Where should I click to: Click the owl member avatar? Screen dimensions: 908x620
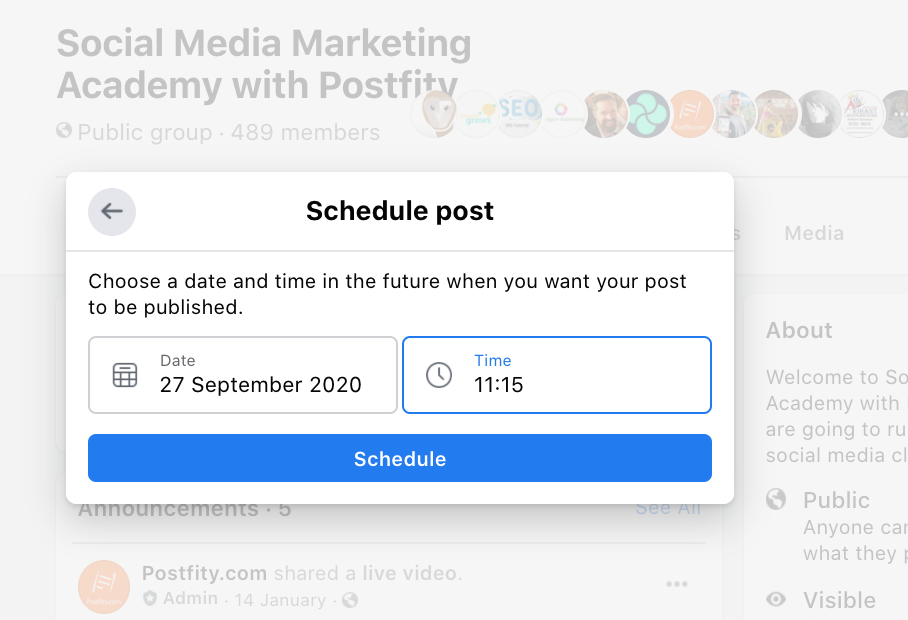click(x=434, y=114)
